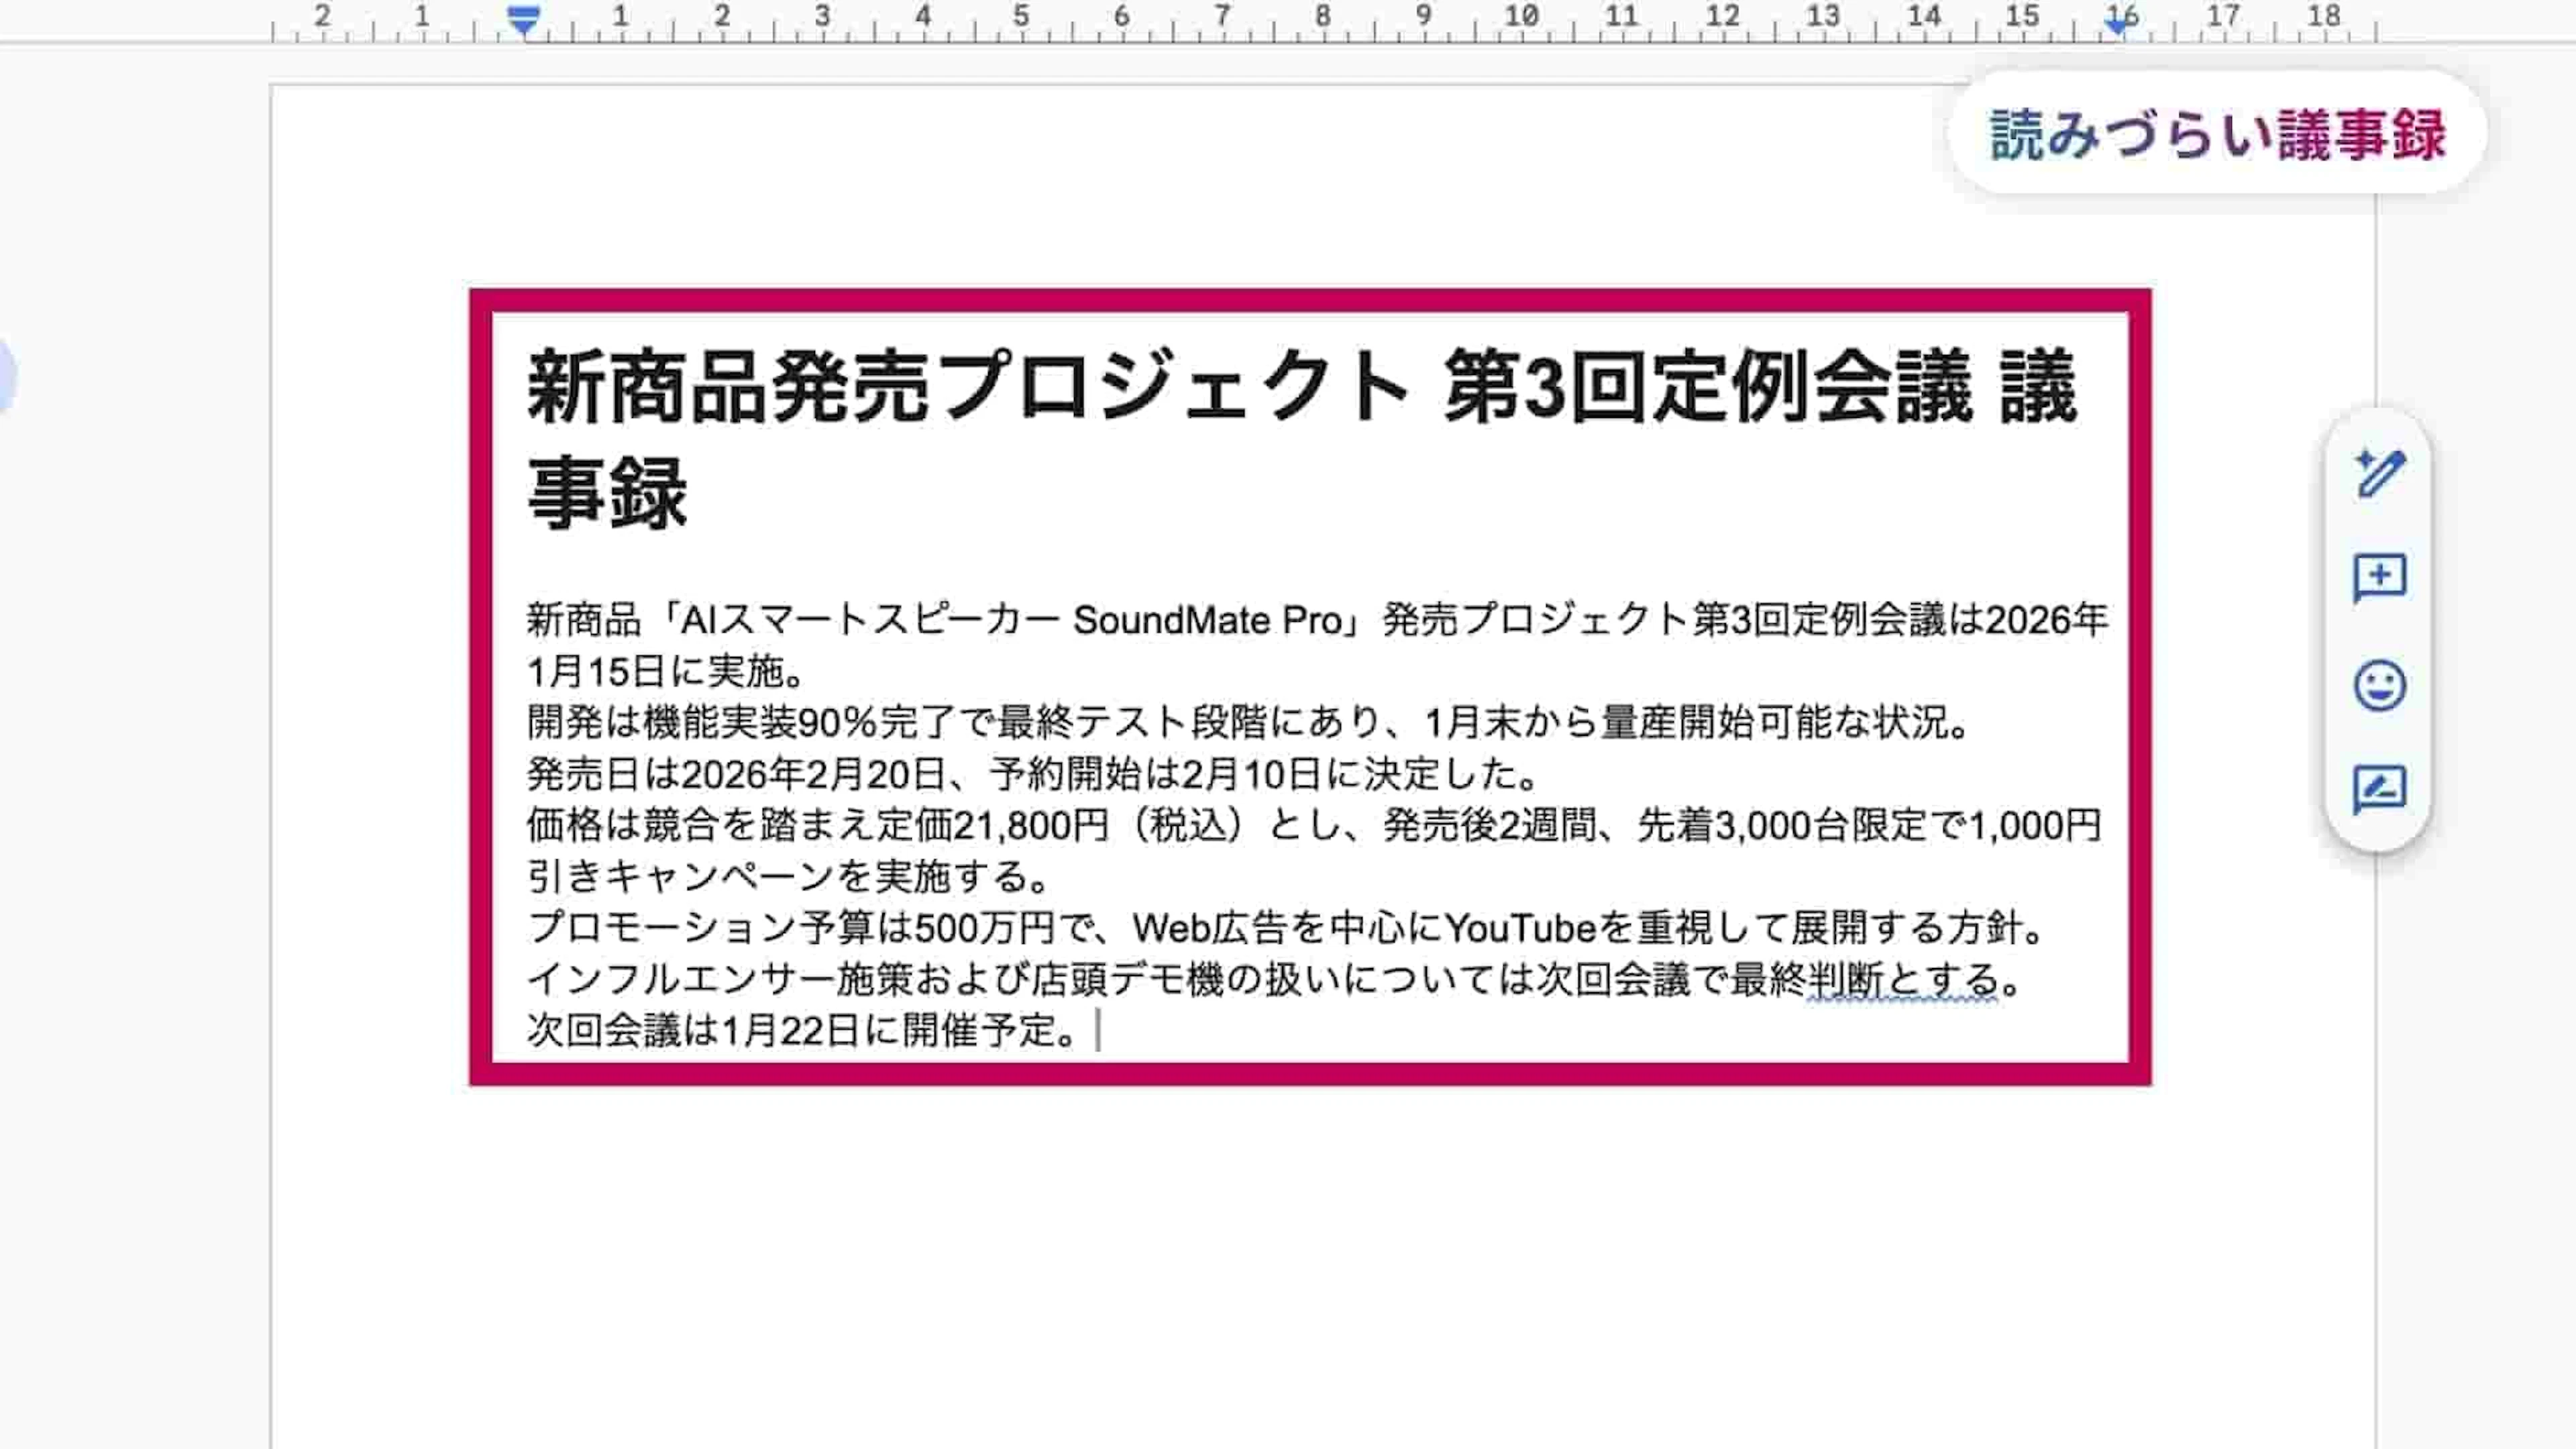Click the add comment icon
Screen dimensions: 2576x1449
(x=2379, y=578)
